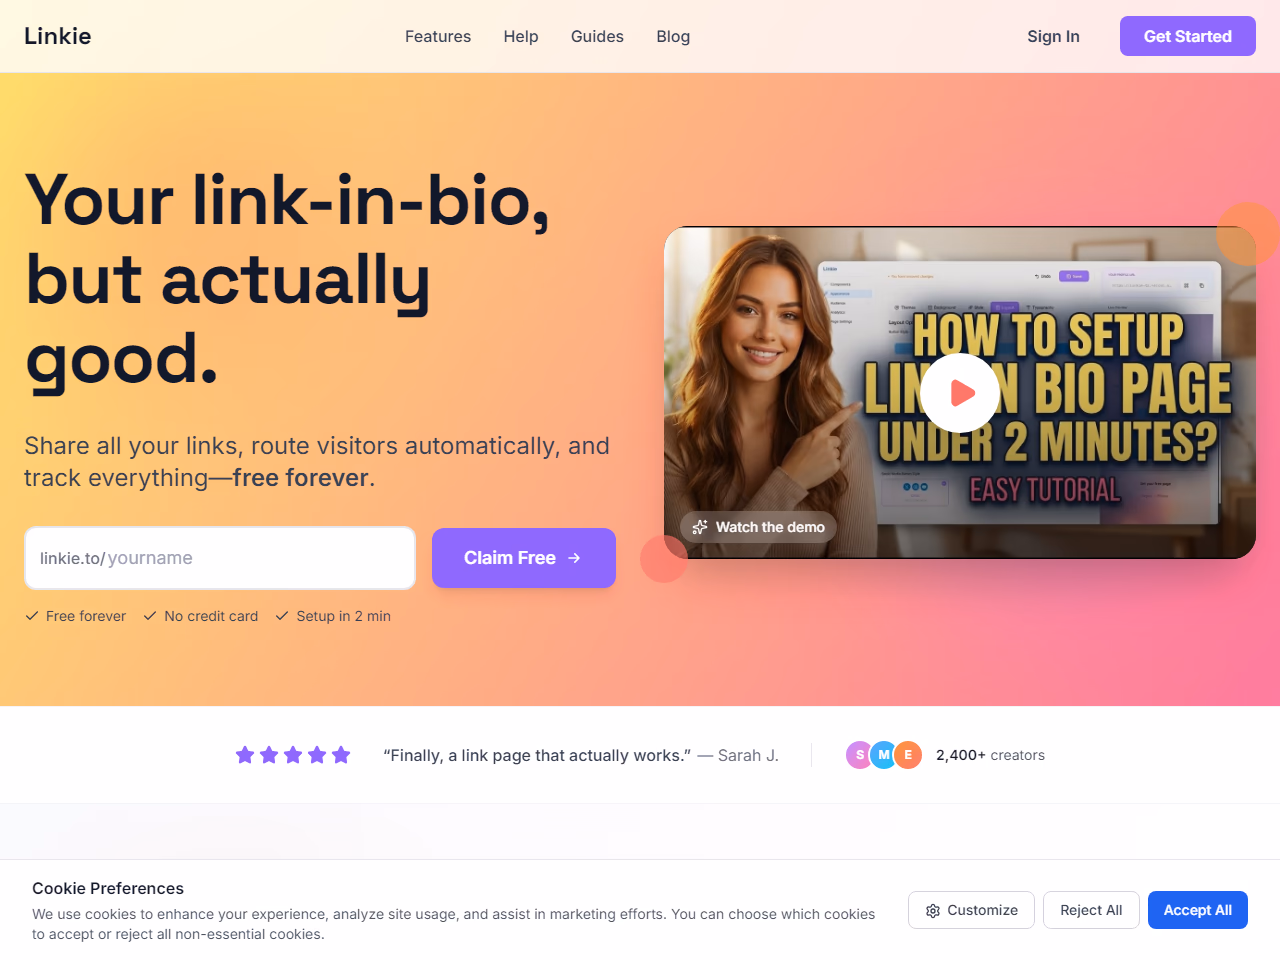Open the Linkie logo homepage link
The image size is (1280, 960).
coord(58,36)
